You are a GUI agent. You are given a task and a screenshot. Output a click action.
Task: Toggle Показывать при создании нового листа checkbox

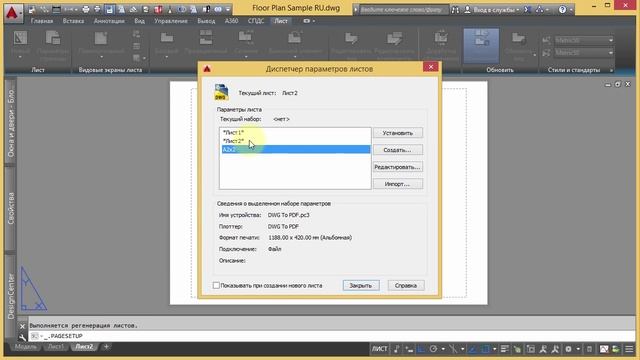tap(216, 285)
